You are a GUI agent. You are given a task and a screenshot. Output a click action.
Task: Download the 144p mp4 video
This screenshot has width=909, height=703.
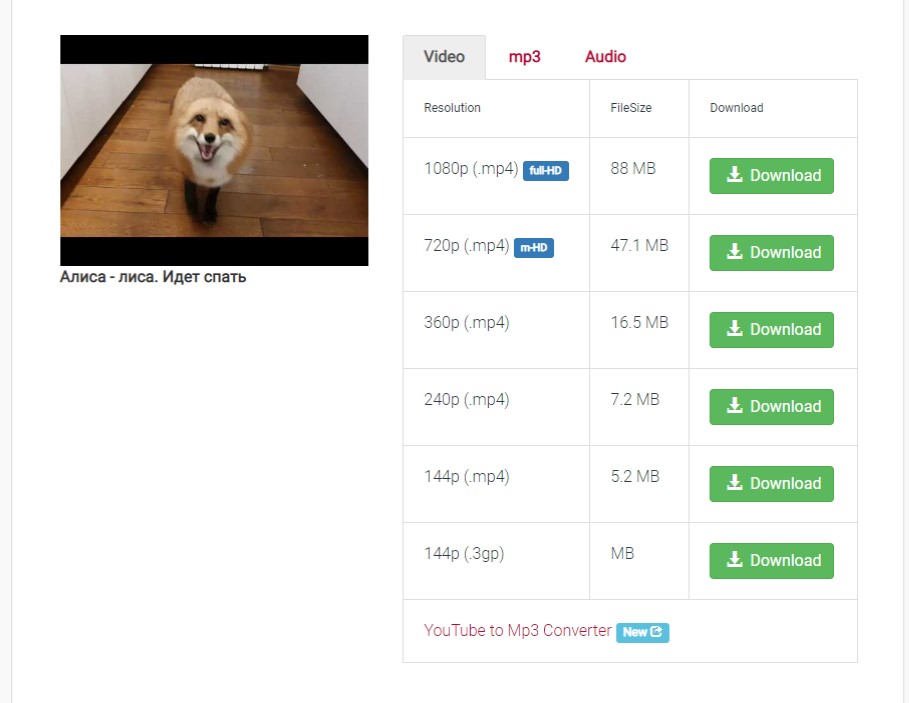click(x=772, y=484)
